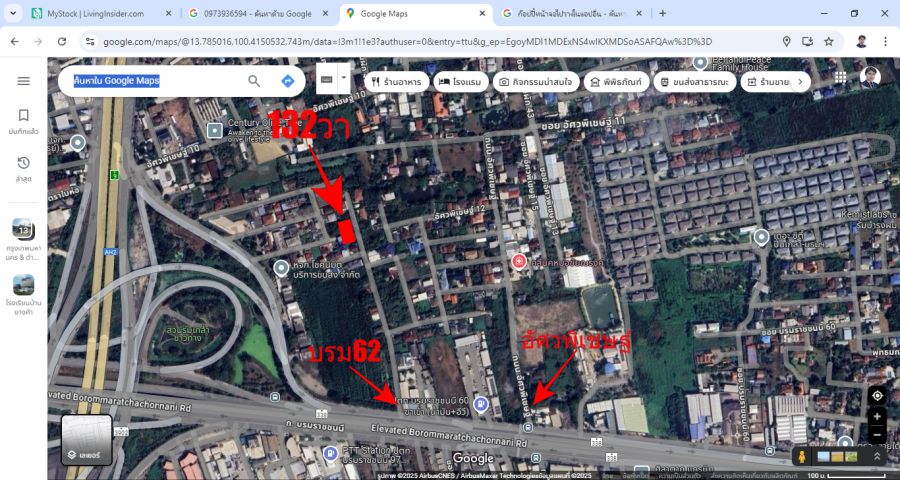Open the Google apps grid
This screenshot has height=480, width=900.
click(840, 78)
